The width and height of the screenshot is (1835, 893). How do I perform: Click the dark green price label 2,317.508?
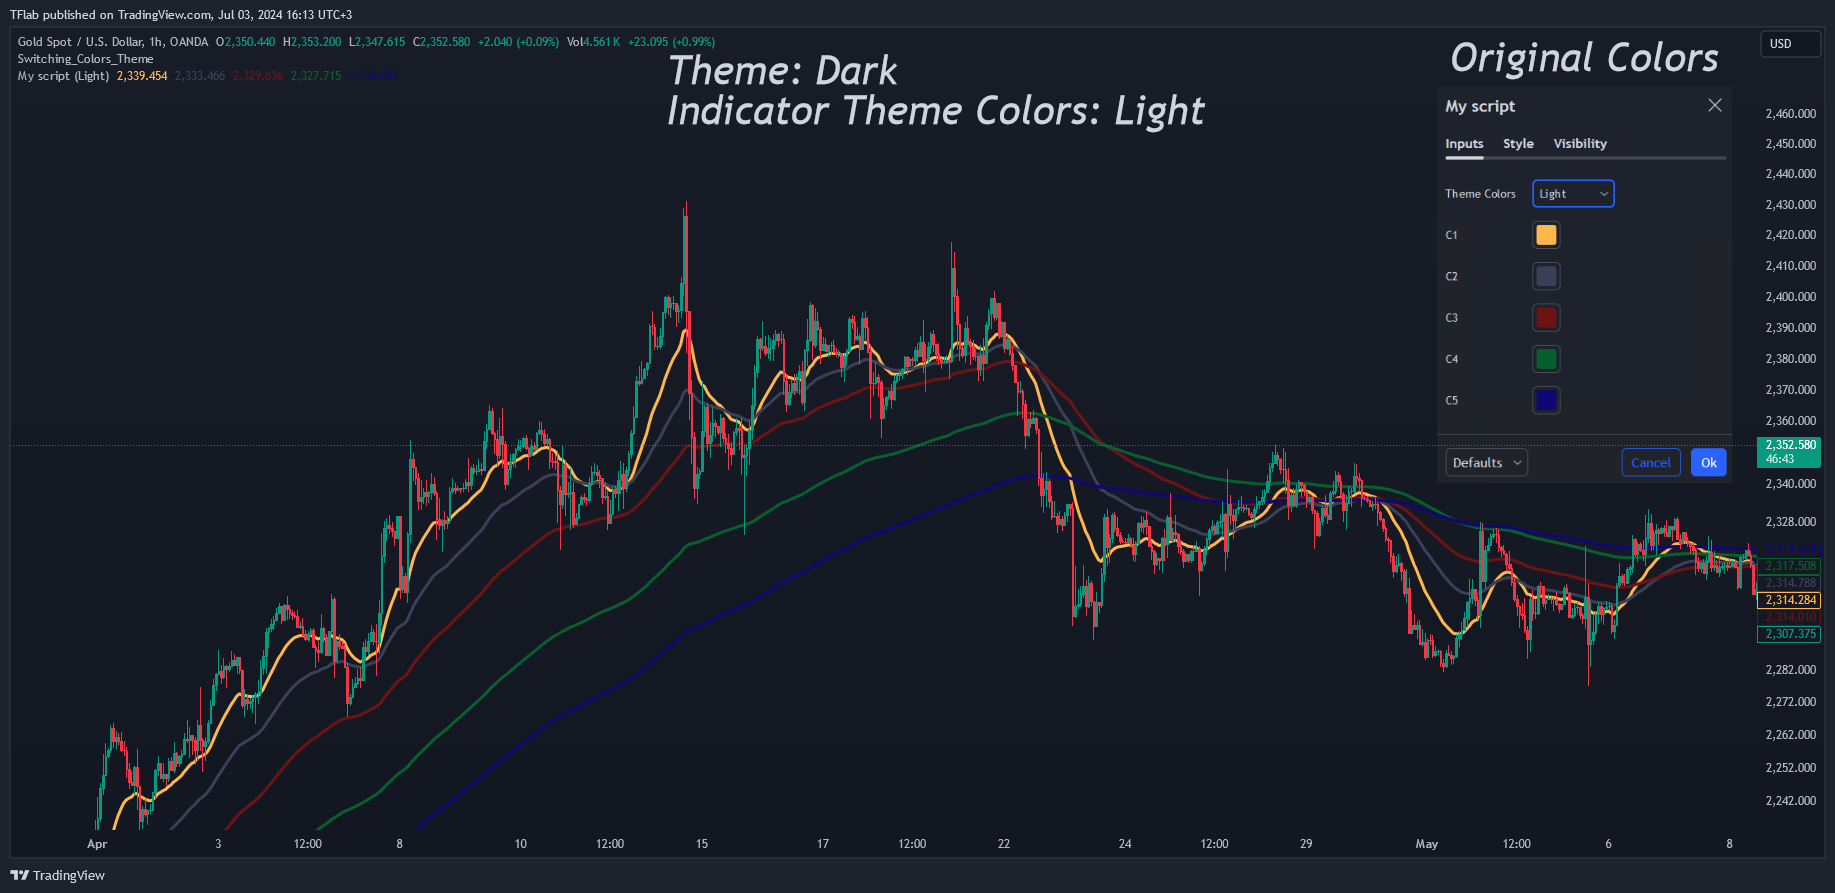tap(1789, 566)
